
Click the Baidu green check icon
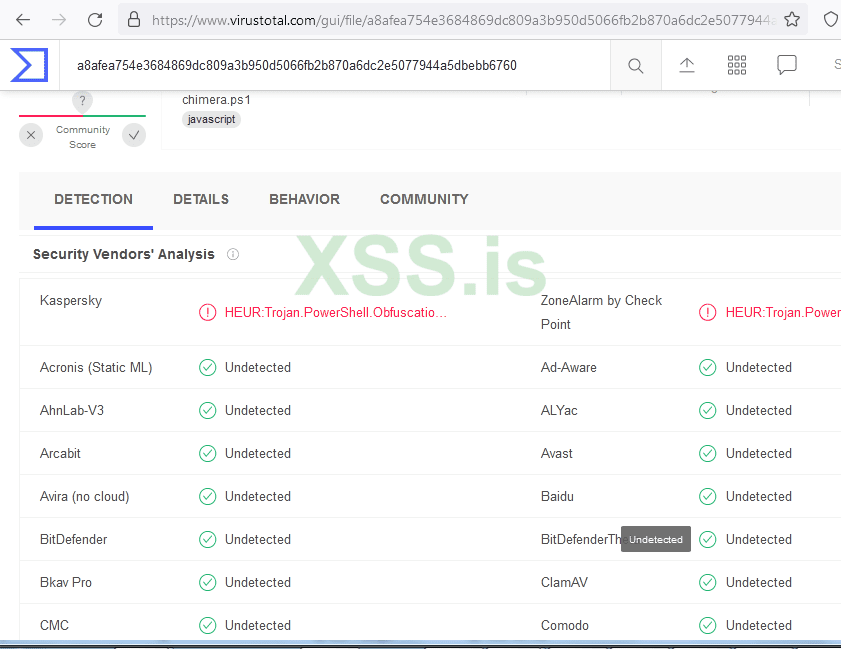(x=707, y=496)
